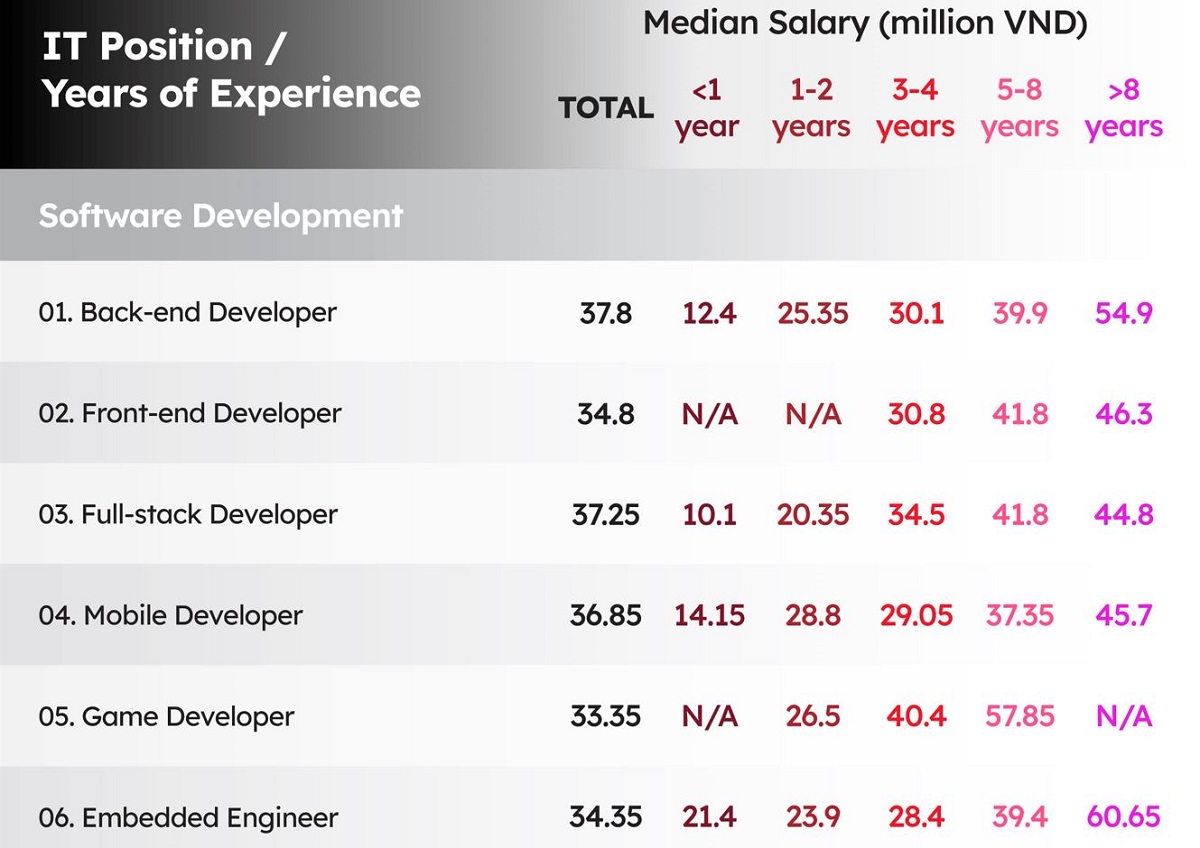Select the '3-4 years' column header
The image size is (1200, 848).
tap(915, 109)
